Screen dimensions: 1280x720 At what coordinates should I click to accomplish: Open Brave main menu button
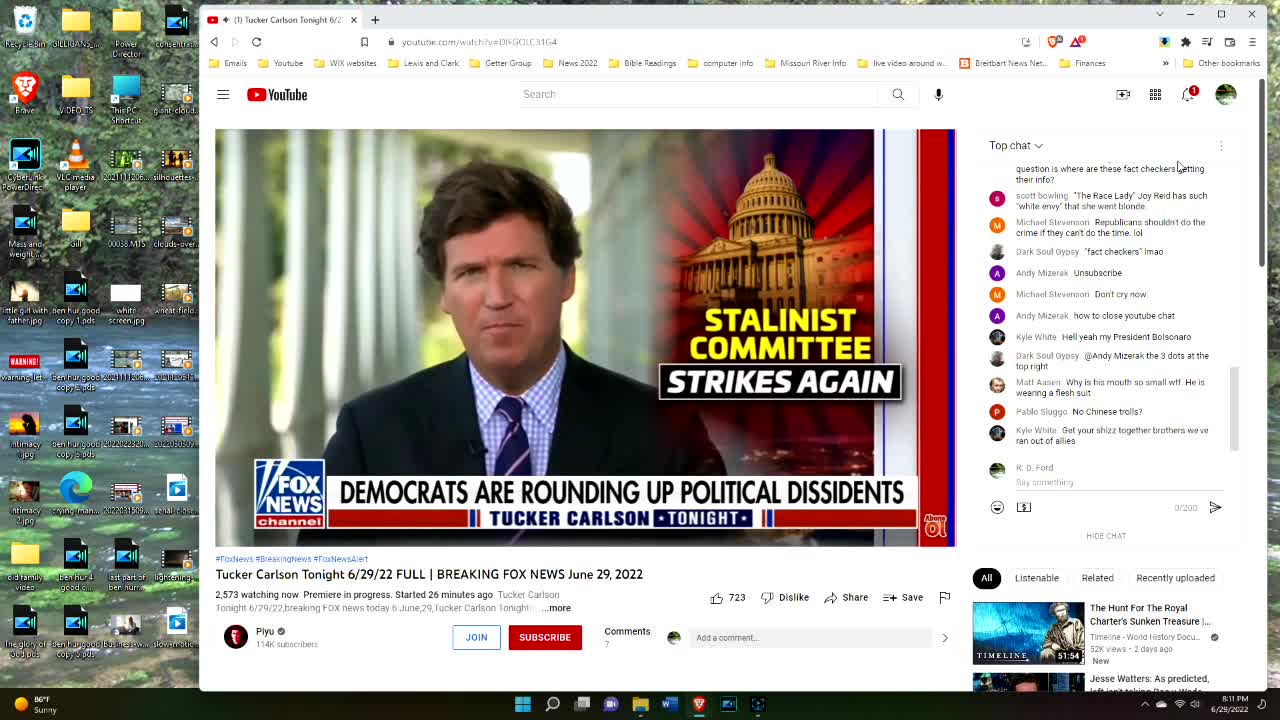[x=1252, y=42]
